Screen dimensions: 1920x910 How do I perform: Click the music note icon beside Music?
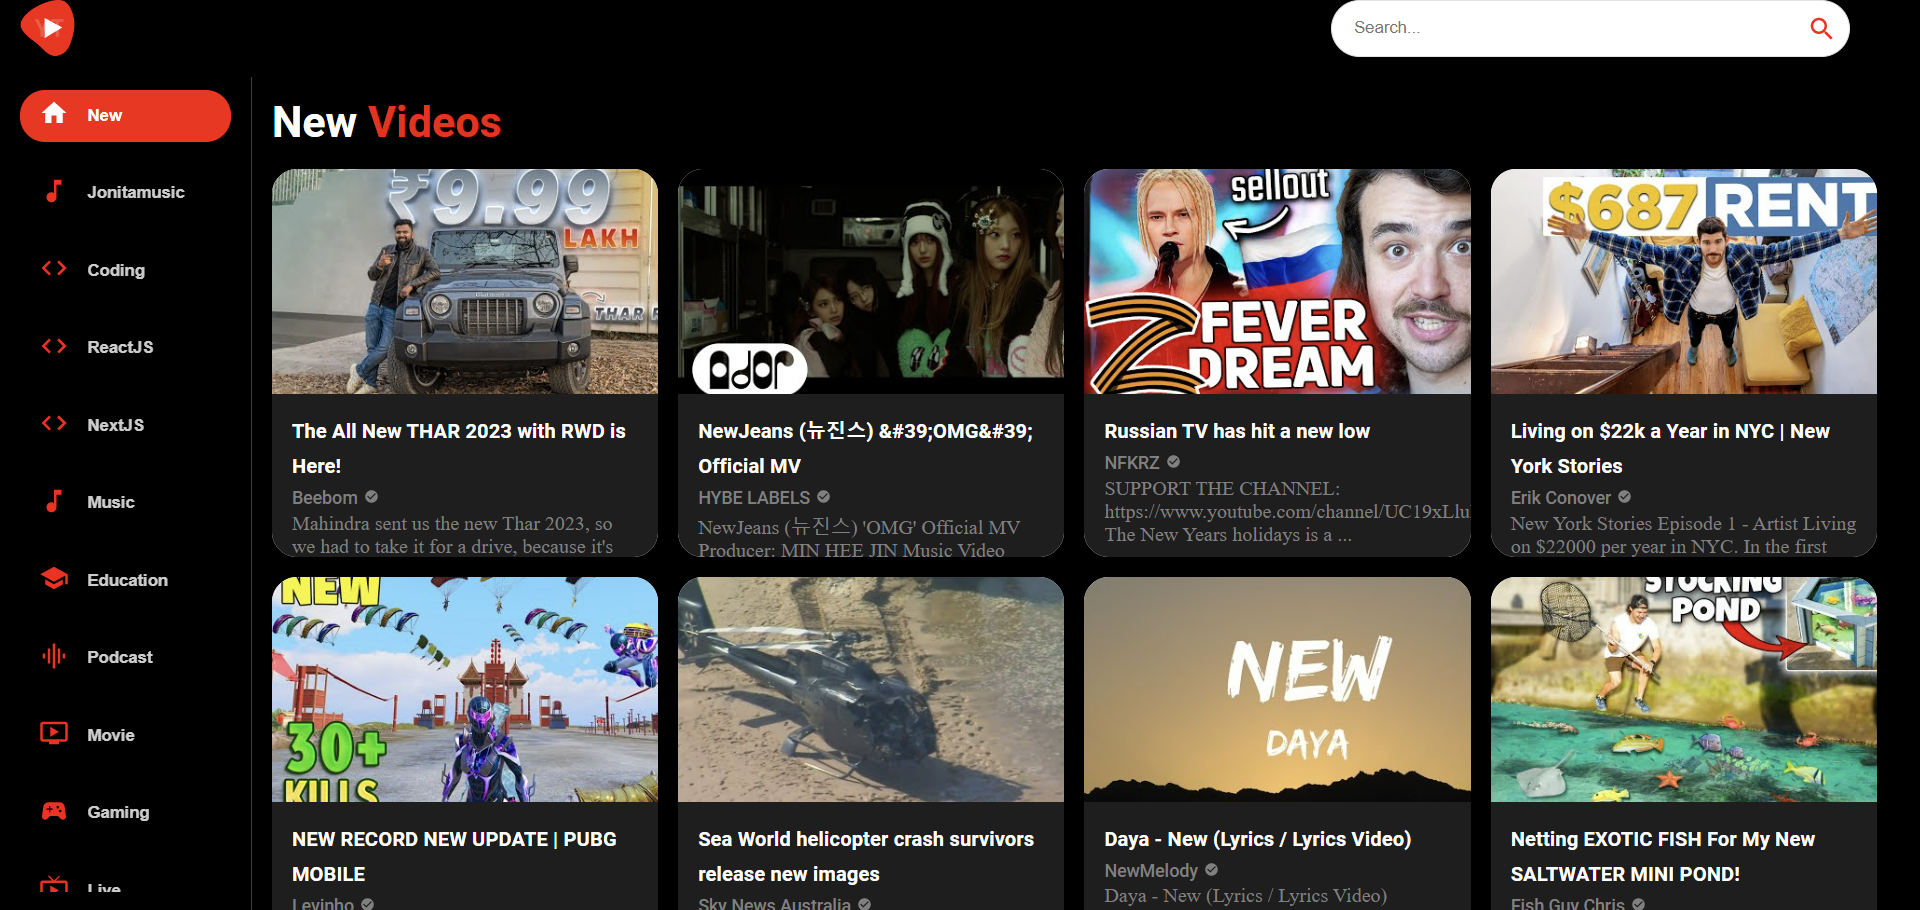[x=54, y=501]
